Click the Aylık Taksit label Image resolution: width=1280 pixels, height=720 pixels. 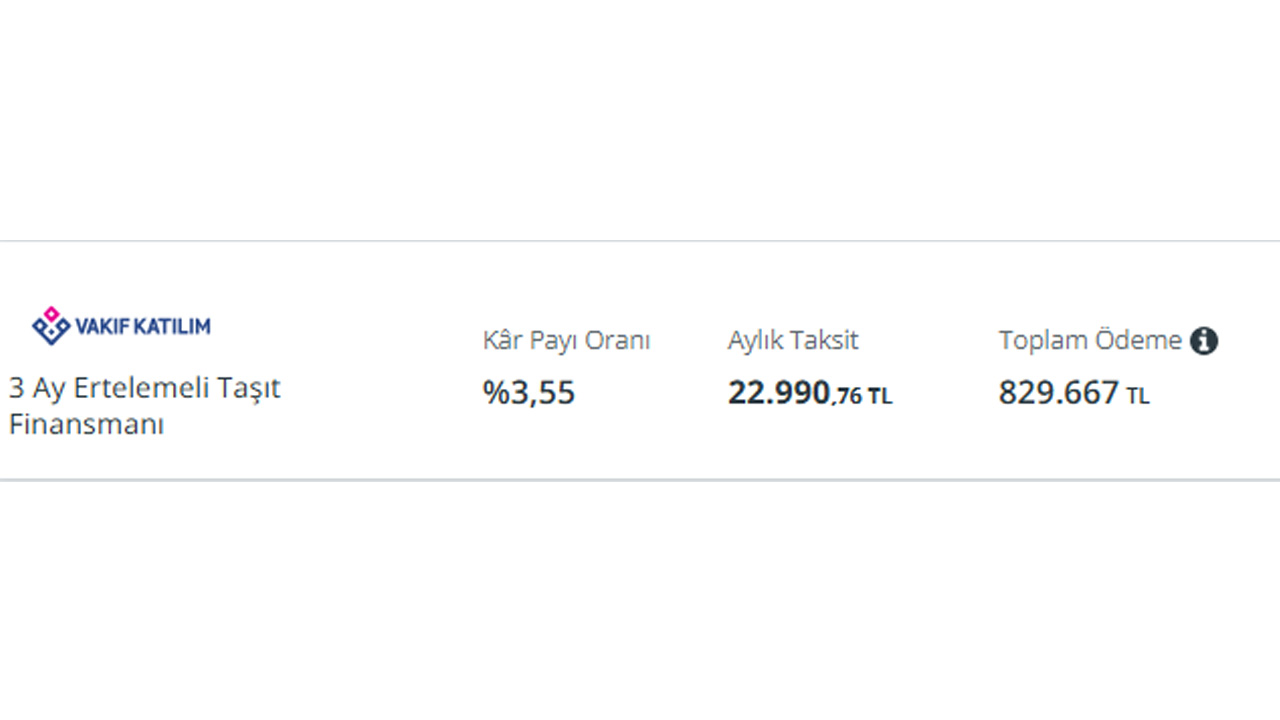coord(793,341)
